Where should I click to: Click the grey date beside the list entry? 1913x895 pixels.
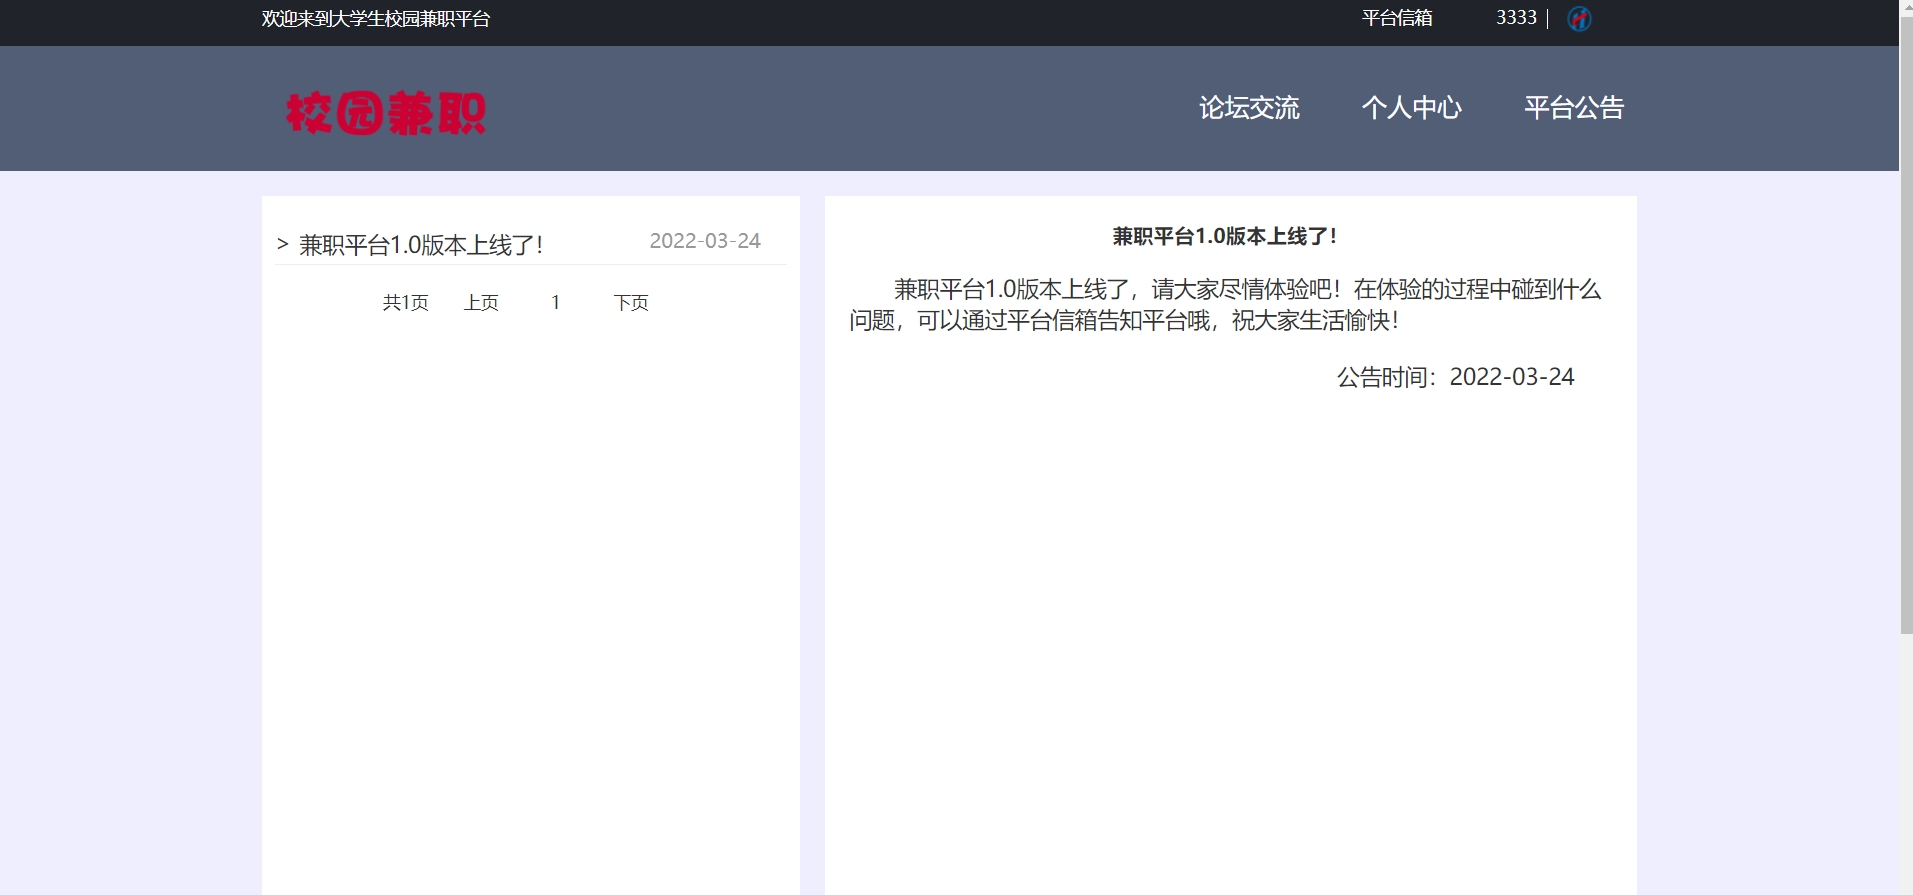click(705, 241)
